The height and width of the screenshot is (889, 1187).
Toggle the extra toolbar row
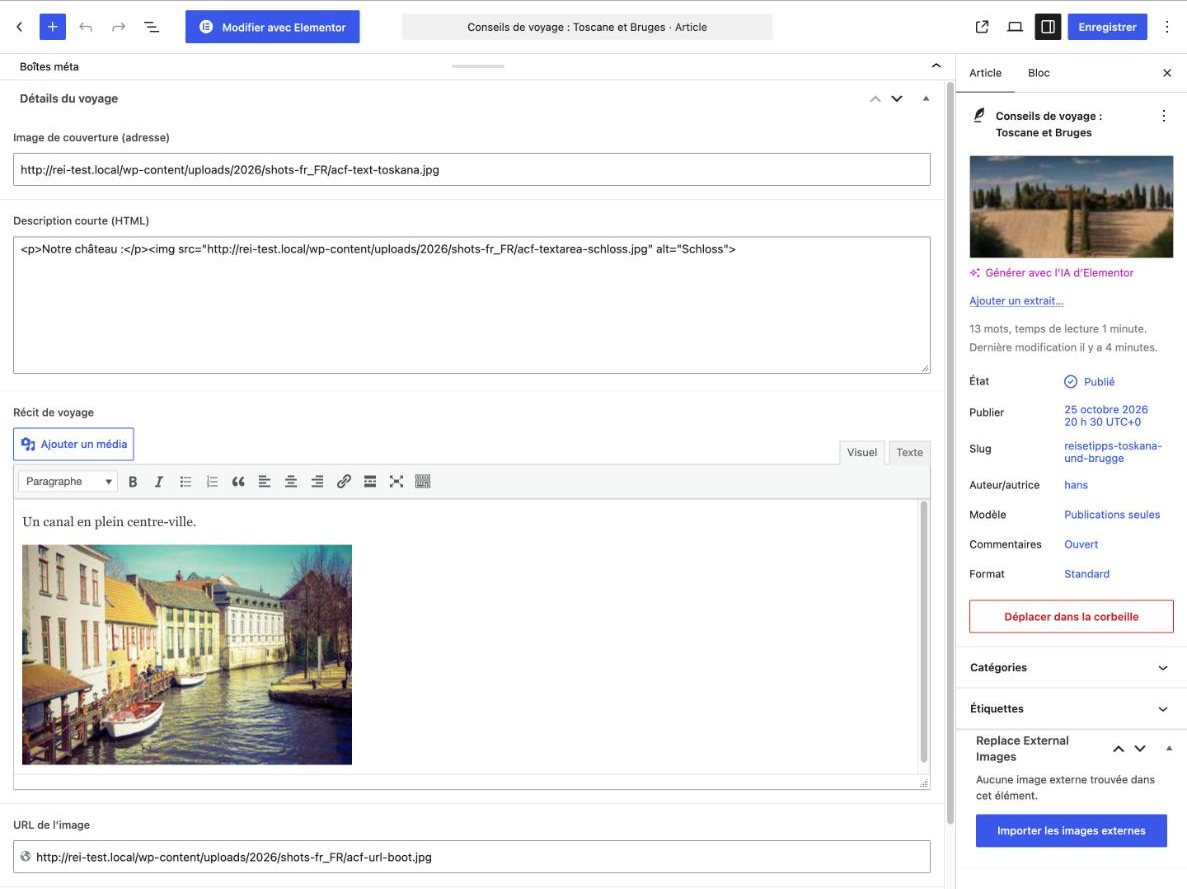[423, 482]
